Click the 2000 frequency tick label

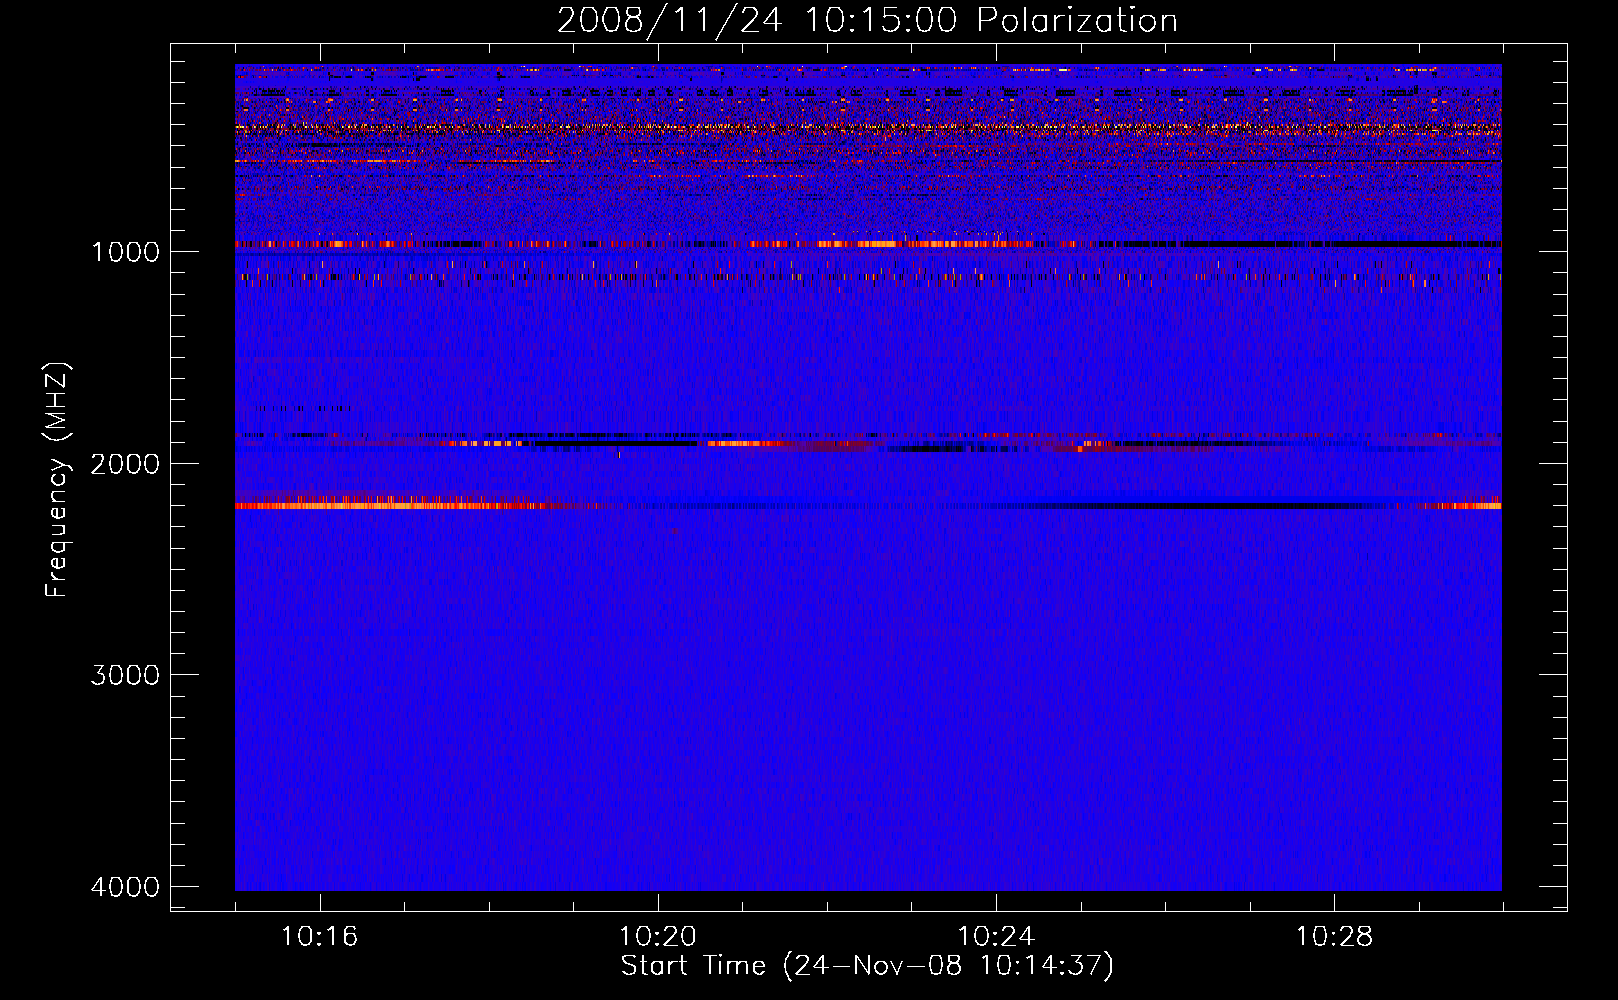tap(125, 463)
